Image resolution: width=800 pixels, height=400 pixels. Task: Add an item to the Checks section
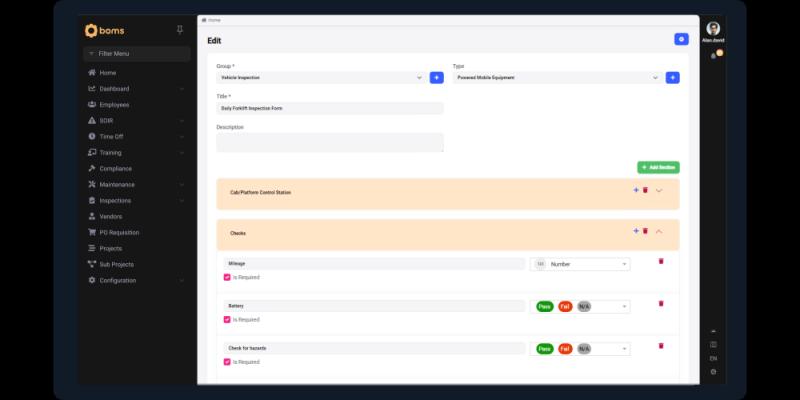point(635,231)
